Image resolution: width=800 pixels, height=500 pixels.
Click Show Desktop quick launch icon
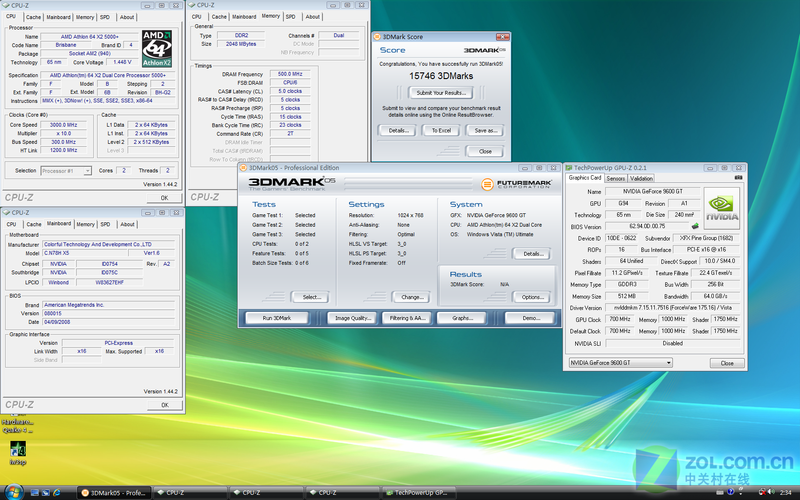[35, 492]
